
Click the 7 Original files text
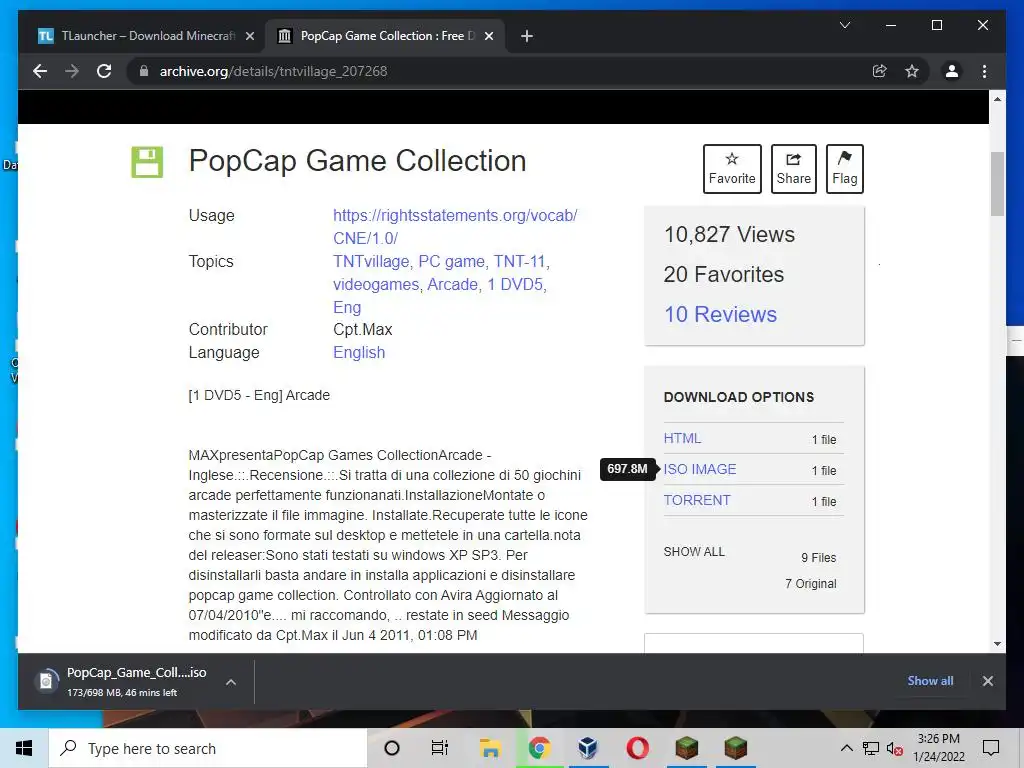coord(810,584)
